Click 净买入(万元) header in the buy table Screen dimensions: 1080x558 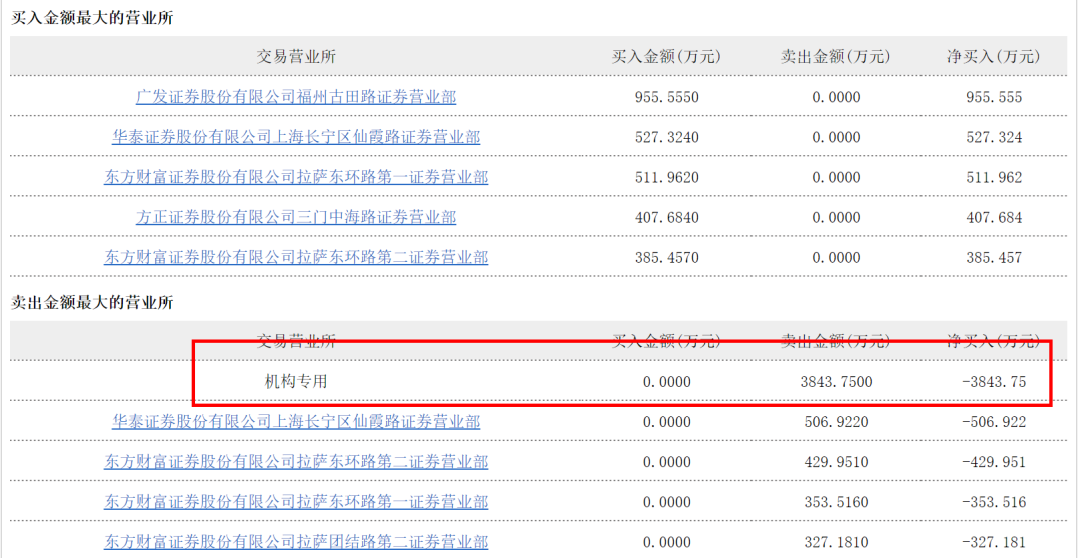tap(993, 56)
